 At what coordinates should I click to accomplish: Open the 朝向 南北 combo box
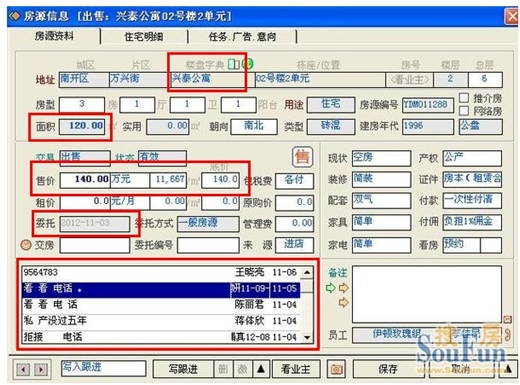click(x=254, y=127)
